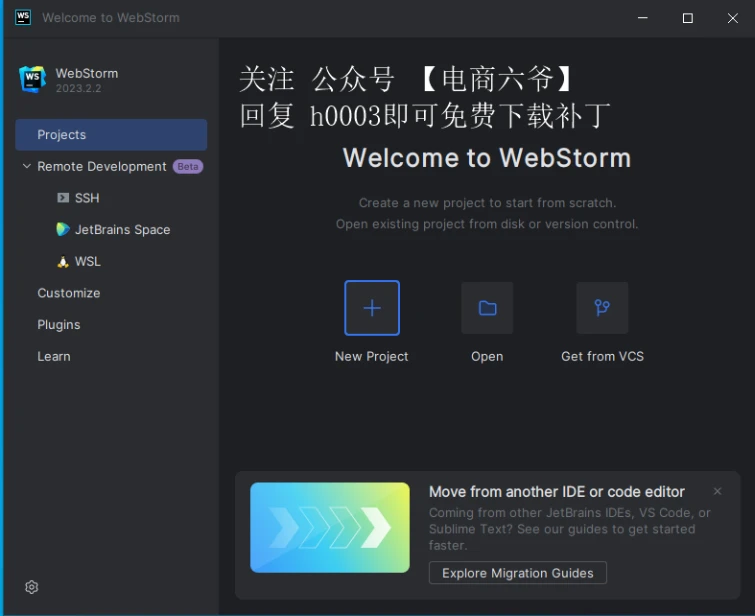Click the Open folder icon
Screen dimensions: 755x616
[x=487, y=308]
